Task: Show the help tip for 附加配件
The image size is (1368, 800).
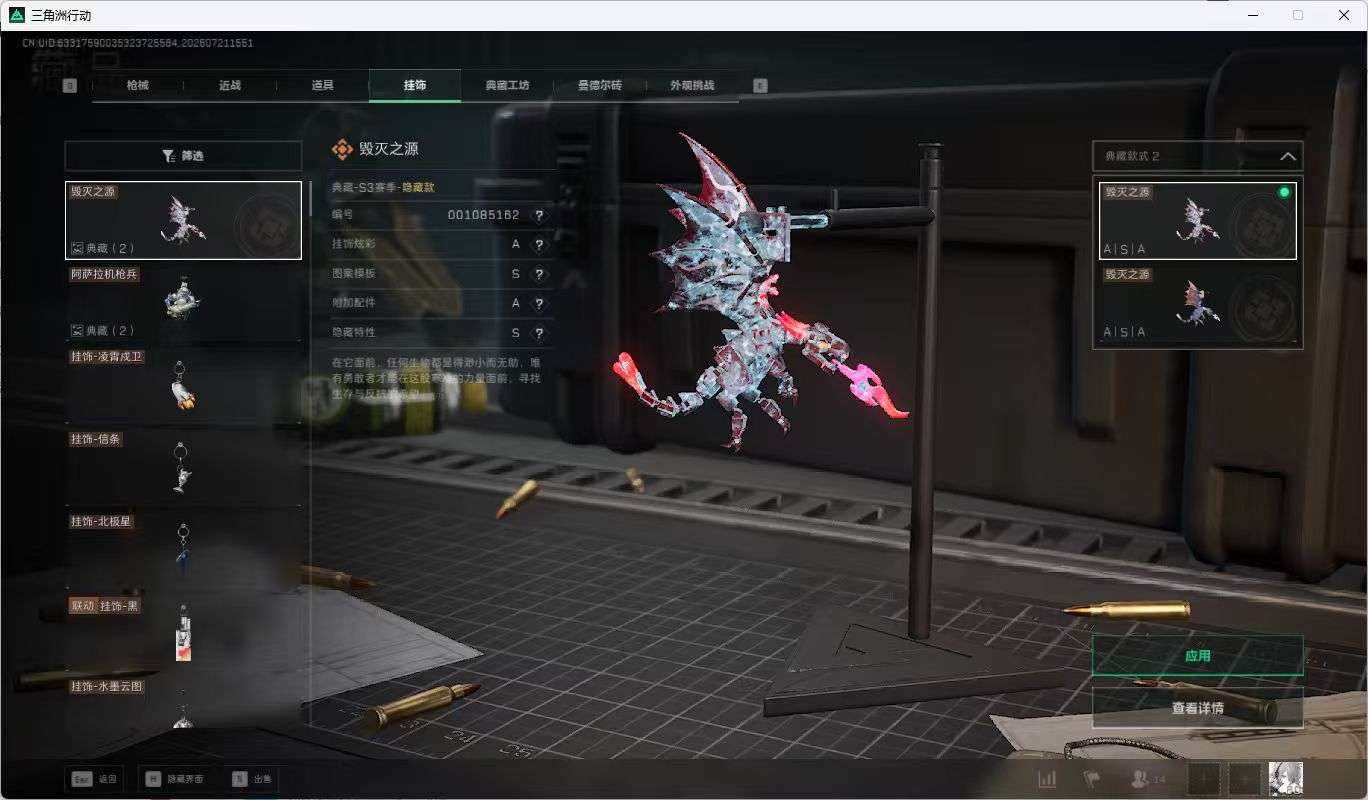Action: pyautogui.click(x=539, y=303)
